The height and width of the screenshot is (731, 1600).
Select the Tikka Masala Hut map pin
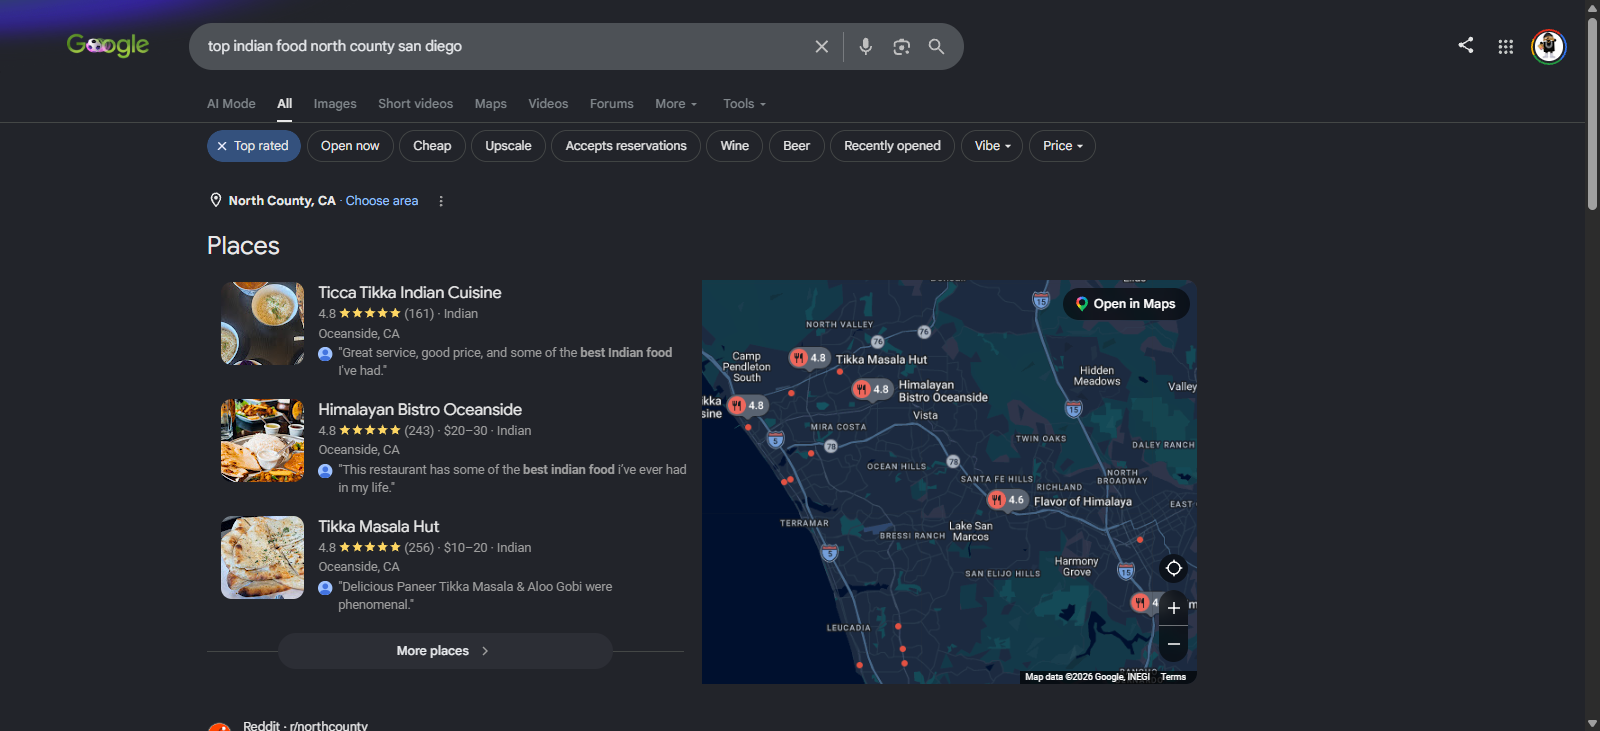coord(810,358)
